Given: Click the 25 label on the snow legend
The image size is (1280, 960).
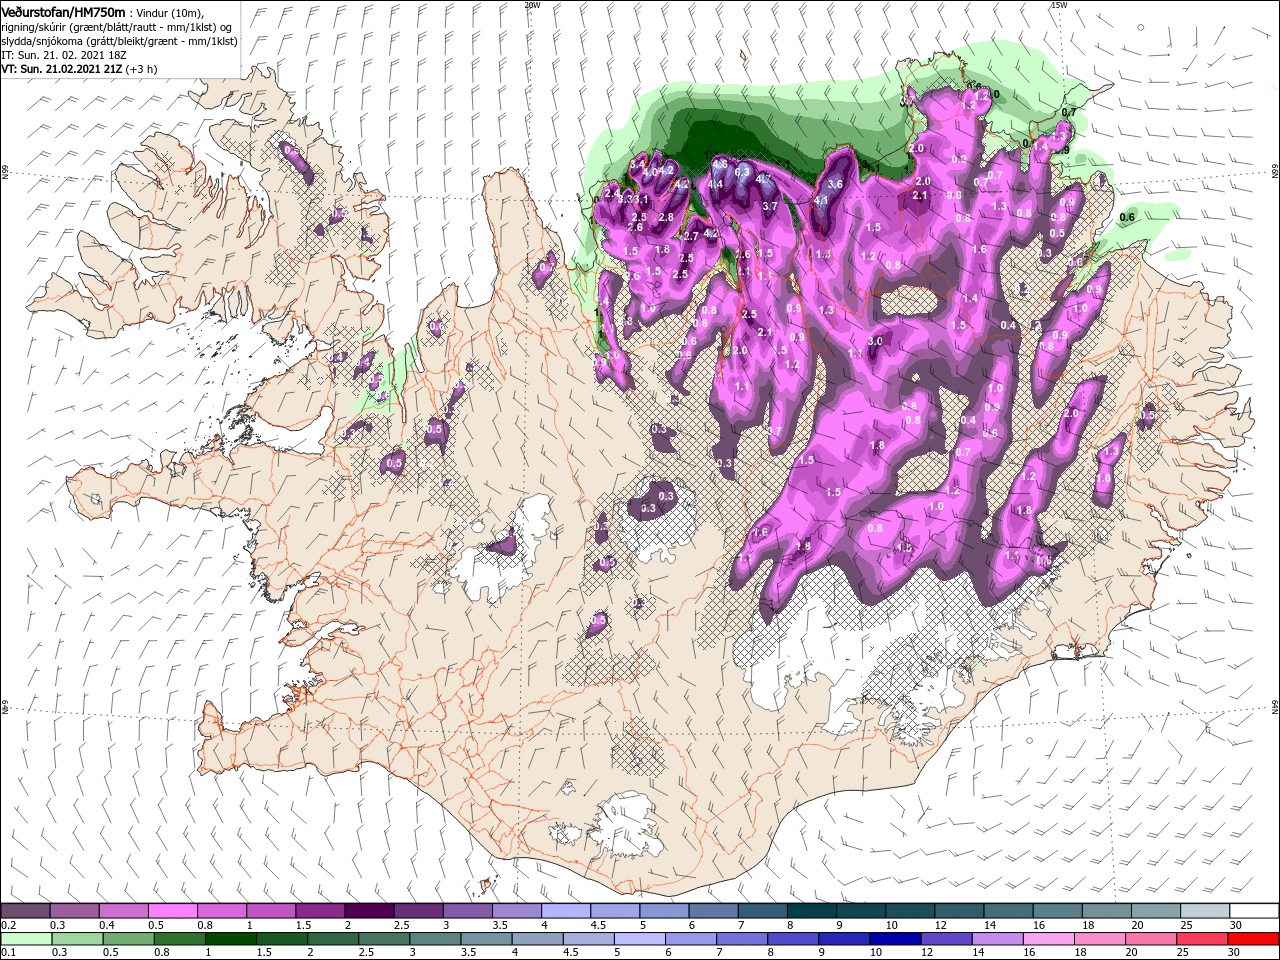Looking at the screenshot, I should [1186, 926].
